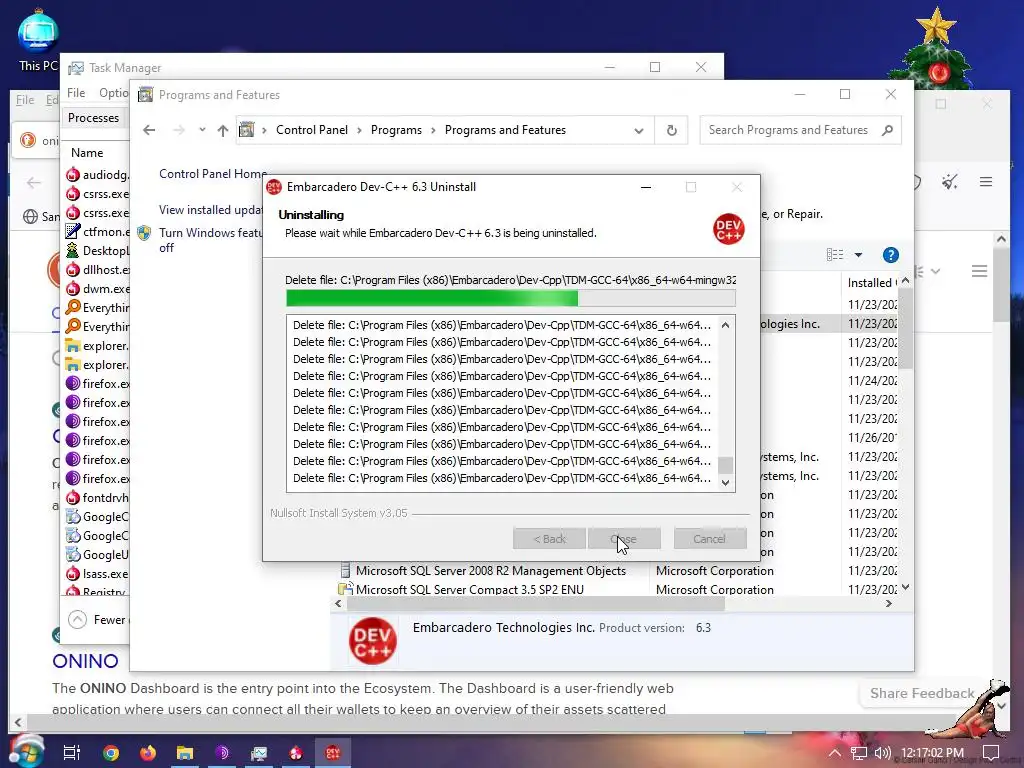Select Programs in the breadcrumb path
1024x768 pixels.
[396, 130]
